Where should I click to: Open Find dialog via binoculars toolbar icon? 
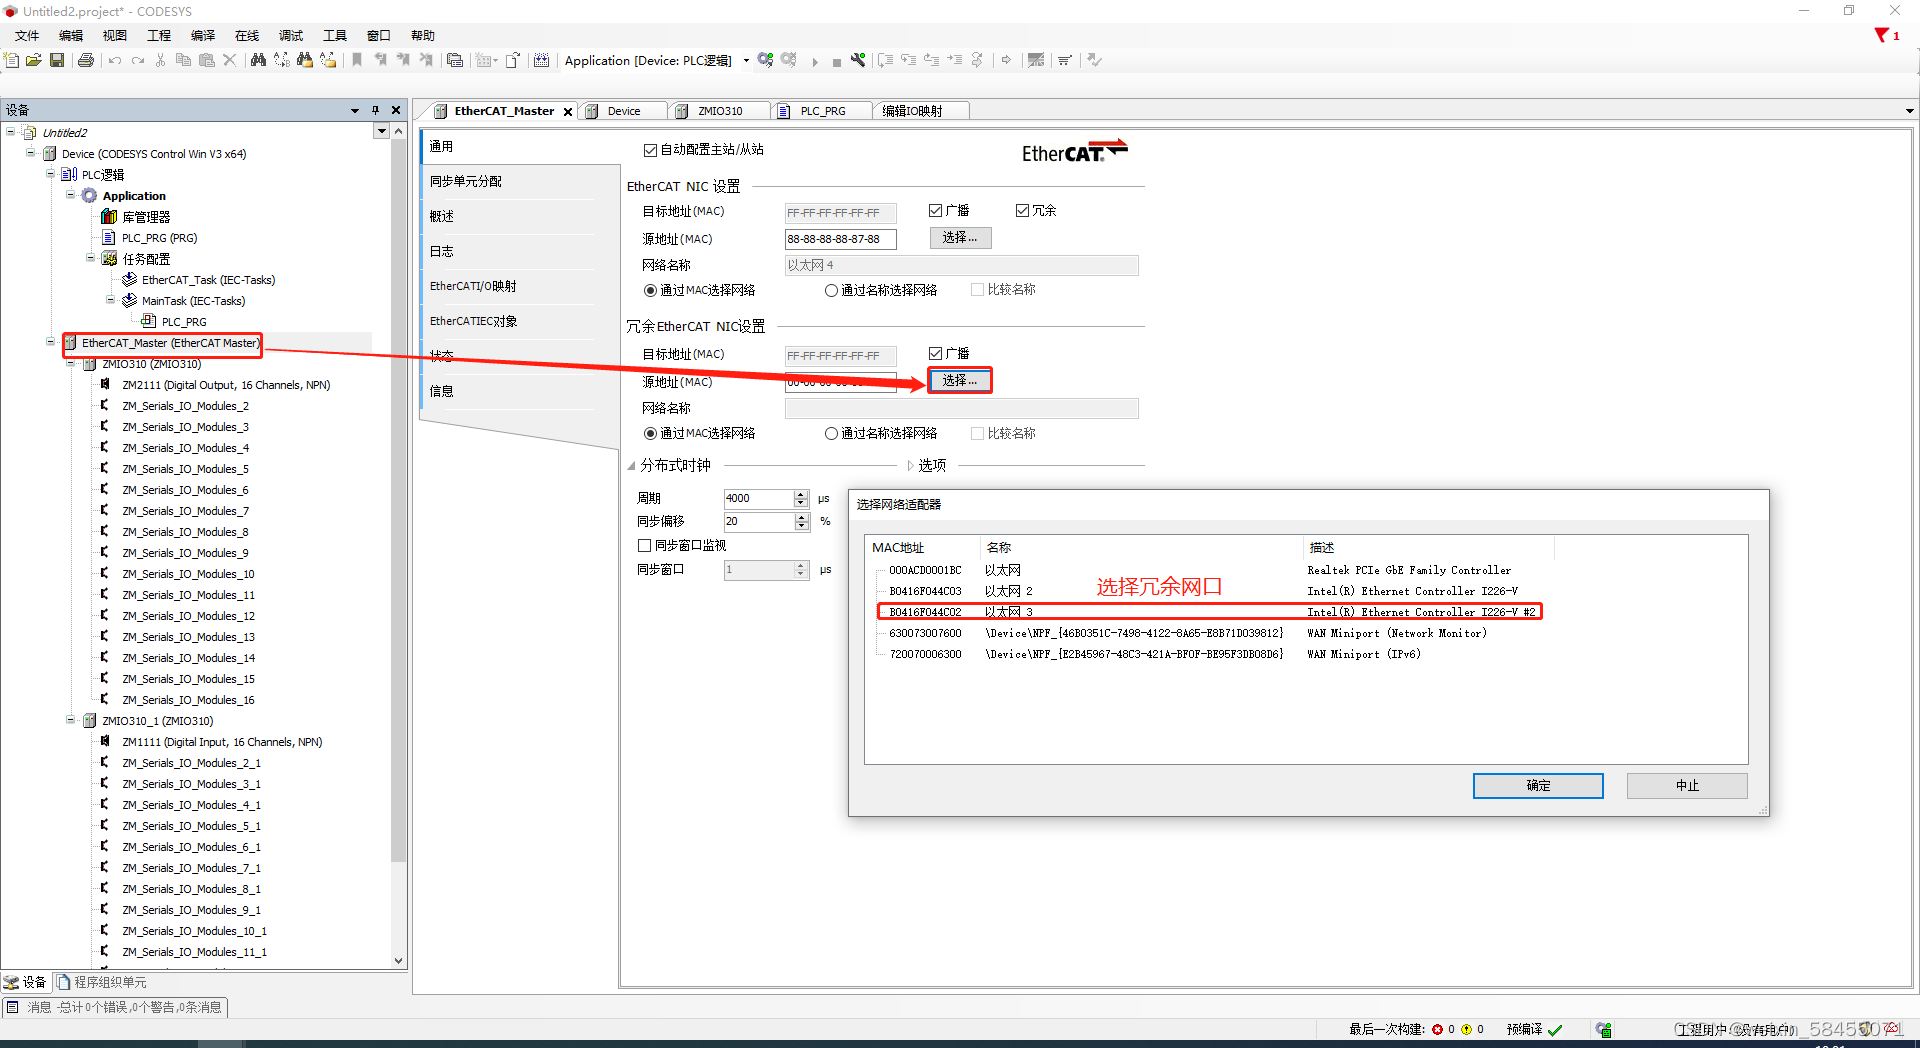258,60
